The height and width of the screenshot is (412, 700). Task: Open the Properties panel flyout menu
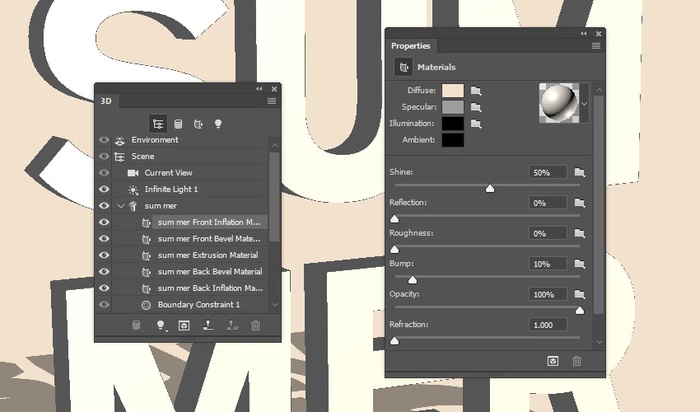tap(596, 46)
